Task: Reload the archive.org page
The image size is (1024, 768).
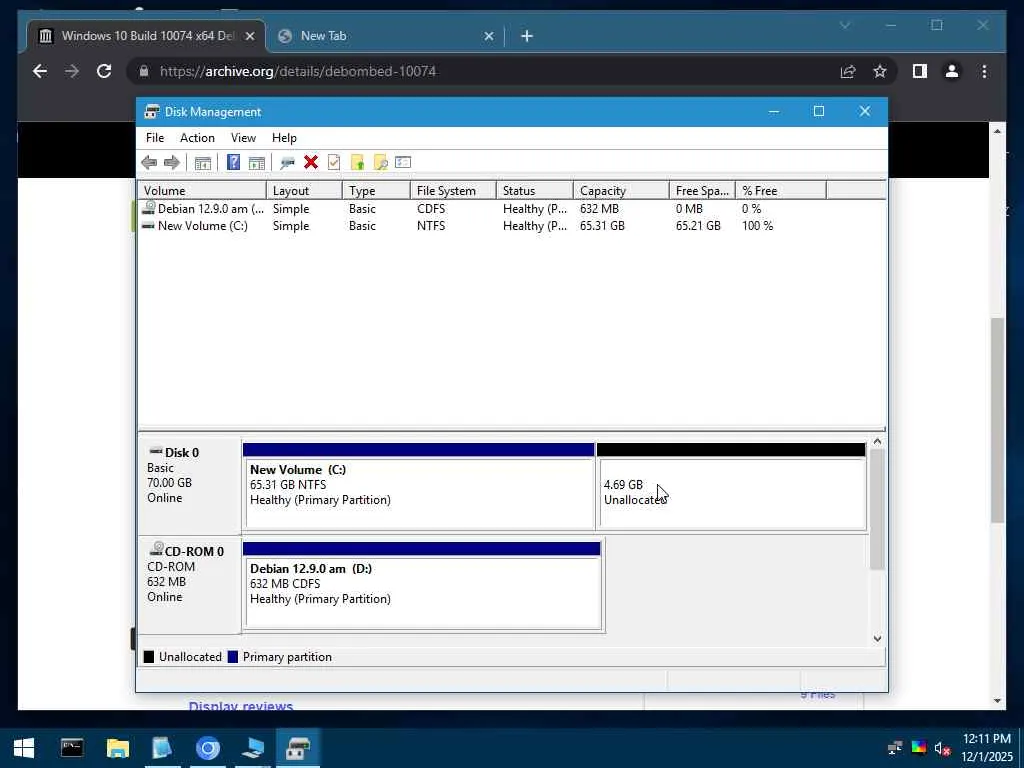Action: coord(104,71)
